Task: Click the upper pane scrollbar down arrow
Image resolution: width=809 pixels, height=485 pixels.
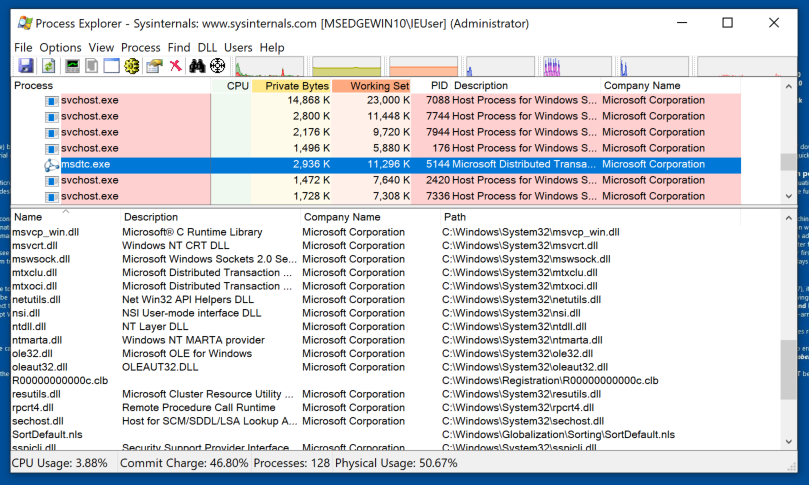Action: (788, 196)
